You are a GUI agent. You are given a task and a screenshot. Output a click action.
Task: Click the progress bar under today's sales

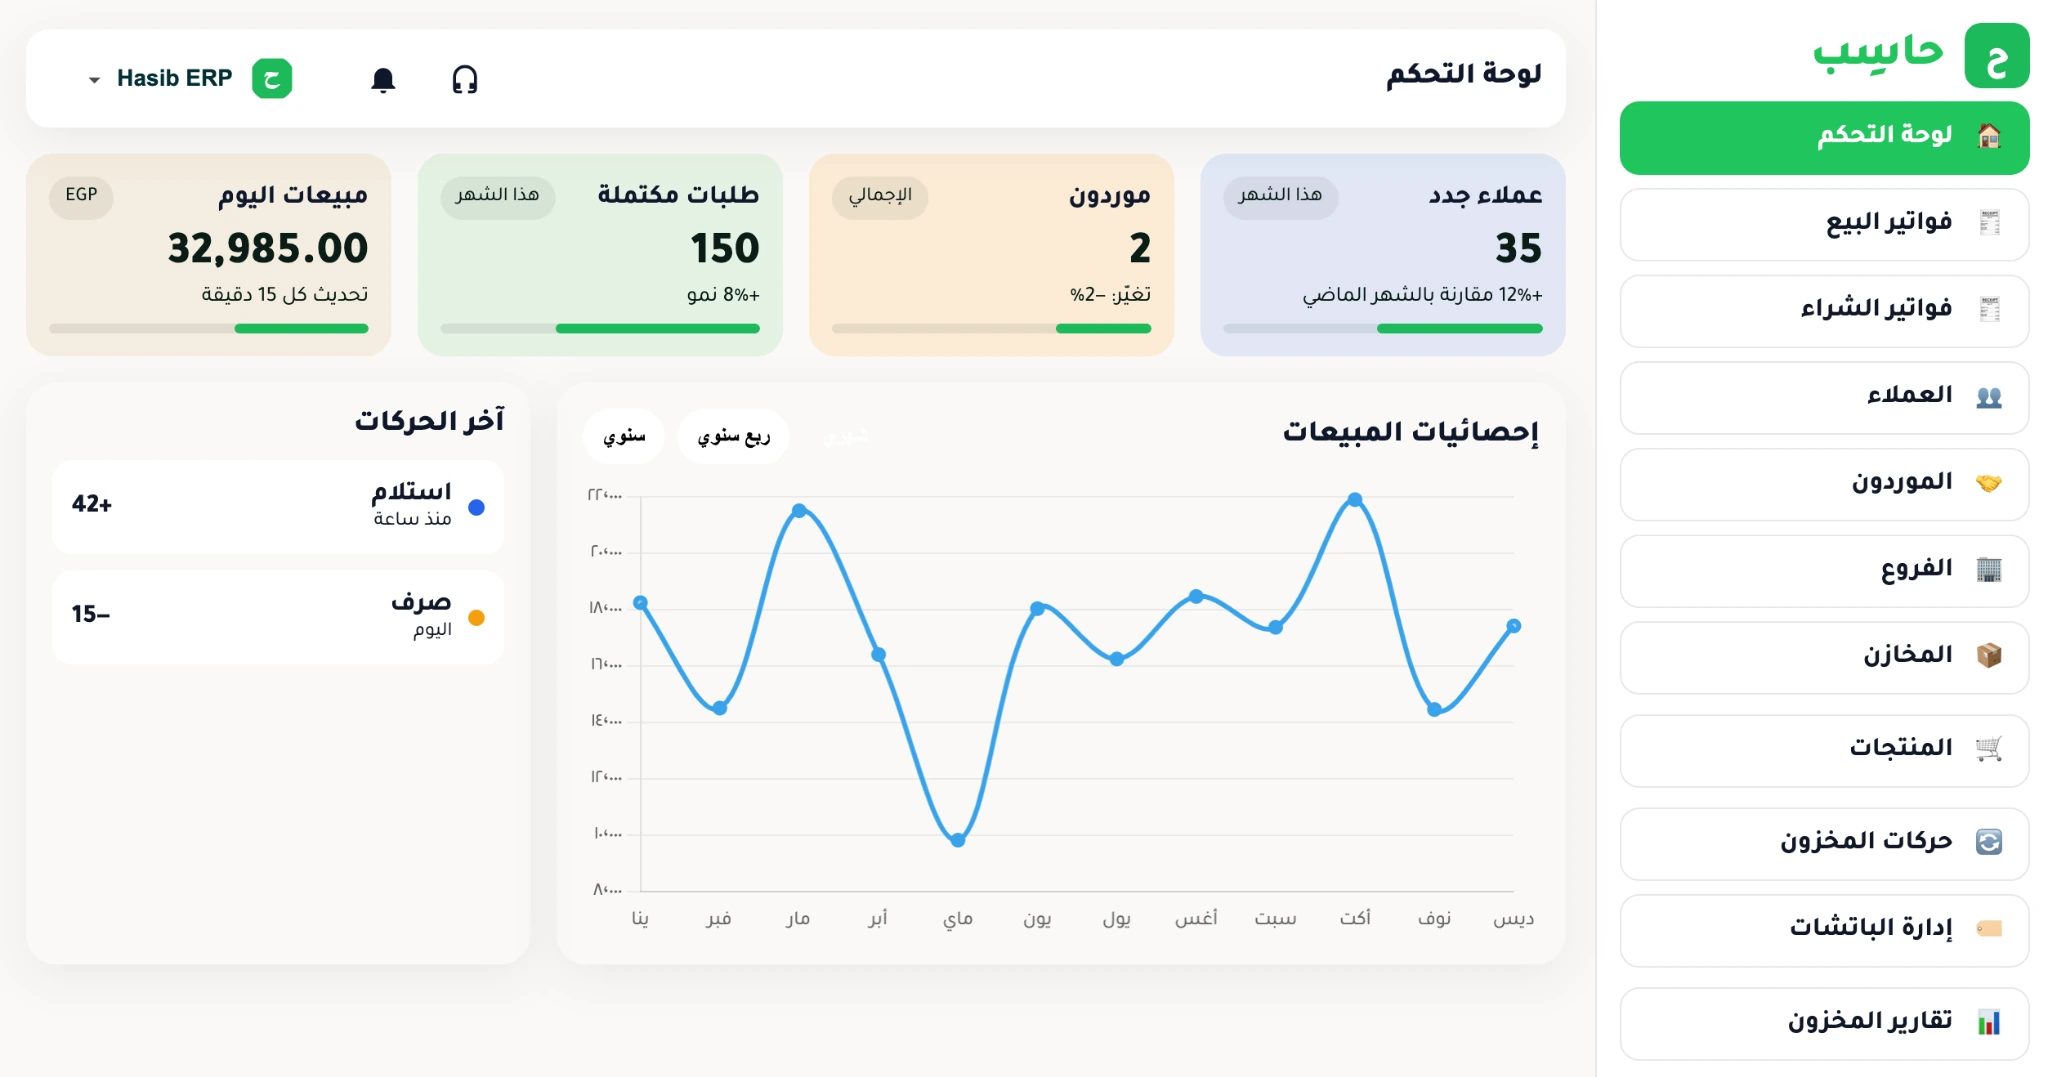(x=208, y=328)
